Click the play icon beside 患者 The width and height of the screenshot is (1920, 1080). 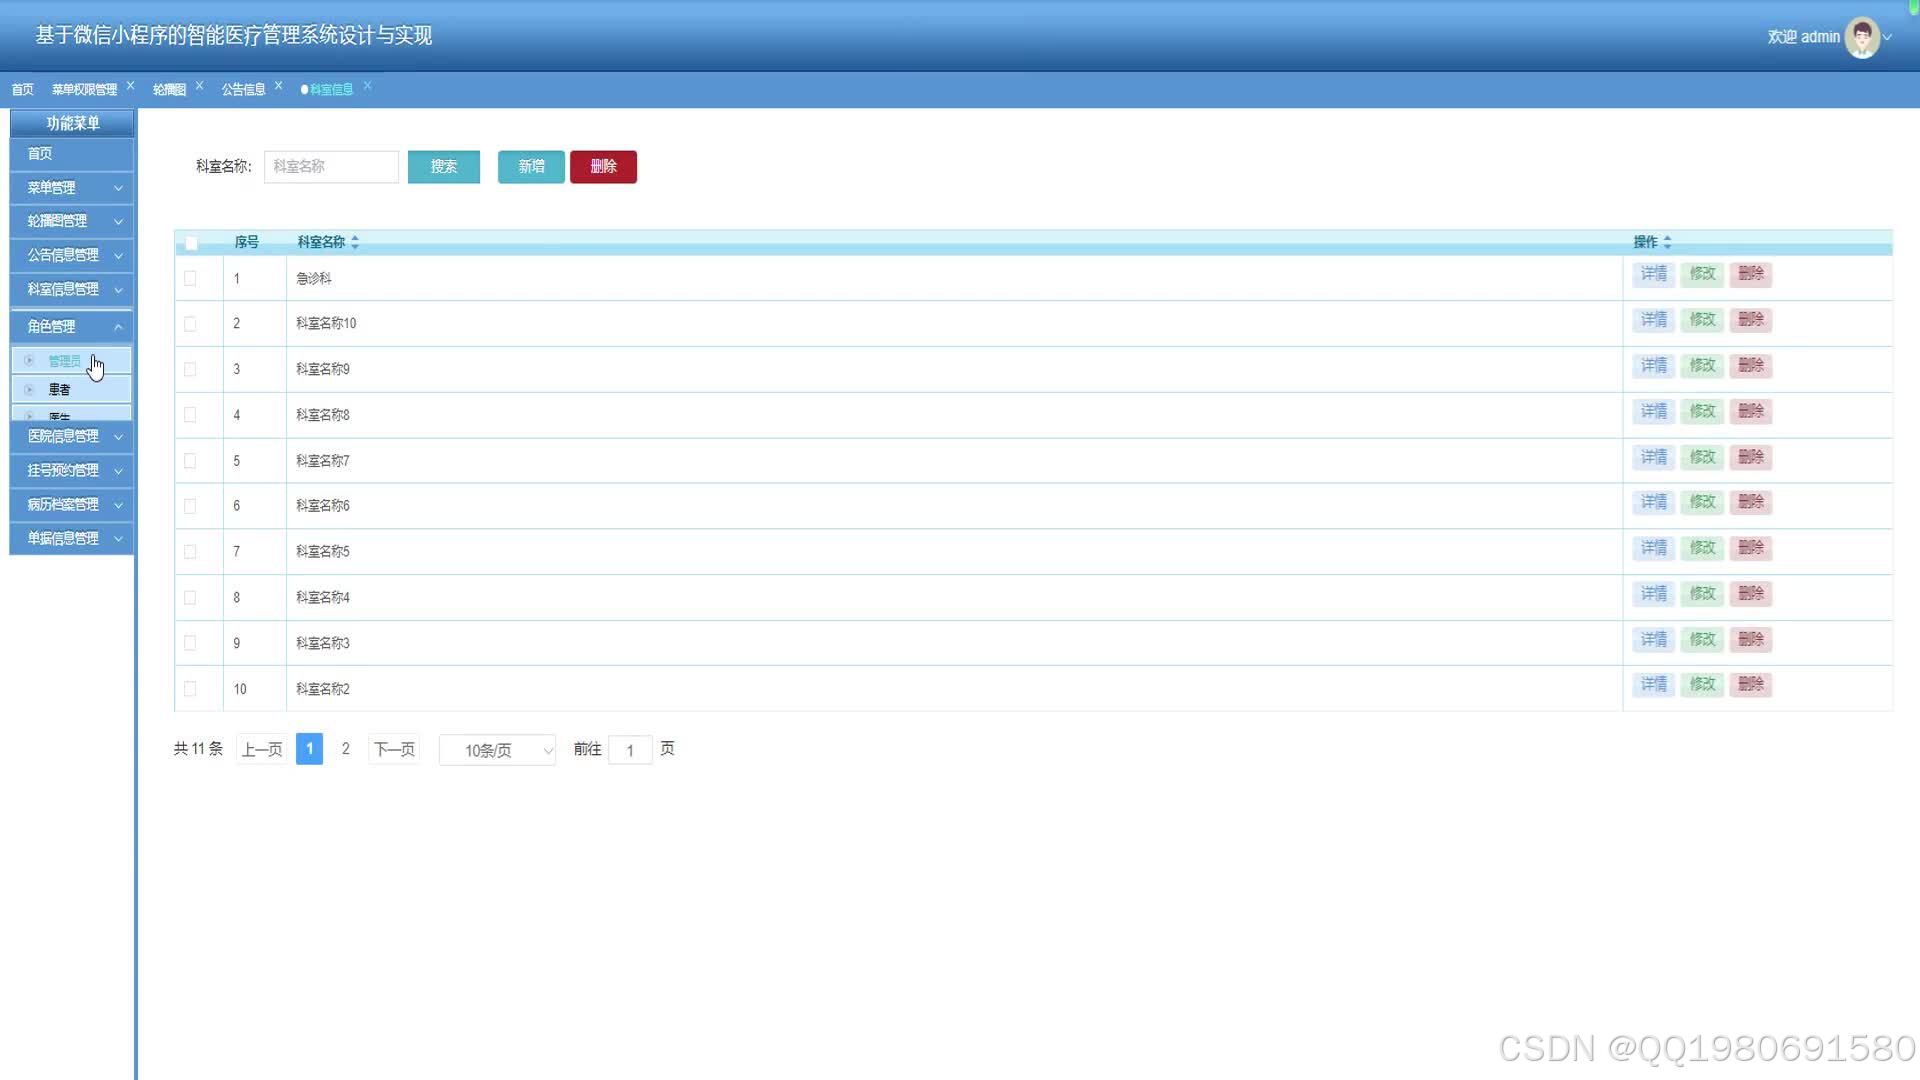[29, 390]
